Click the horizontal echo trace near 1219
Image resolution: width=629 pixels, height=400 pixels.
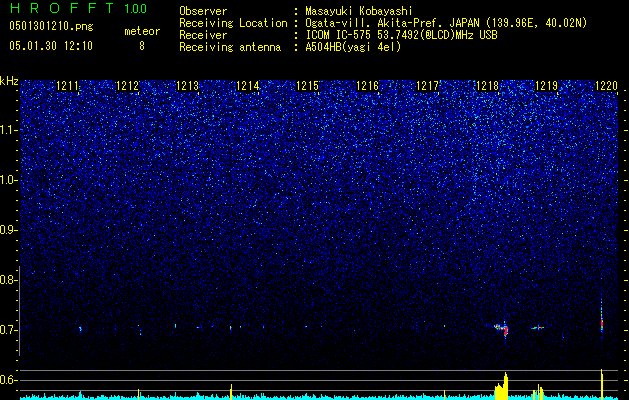tap(538, 328)
